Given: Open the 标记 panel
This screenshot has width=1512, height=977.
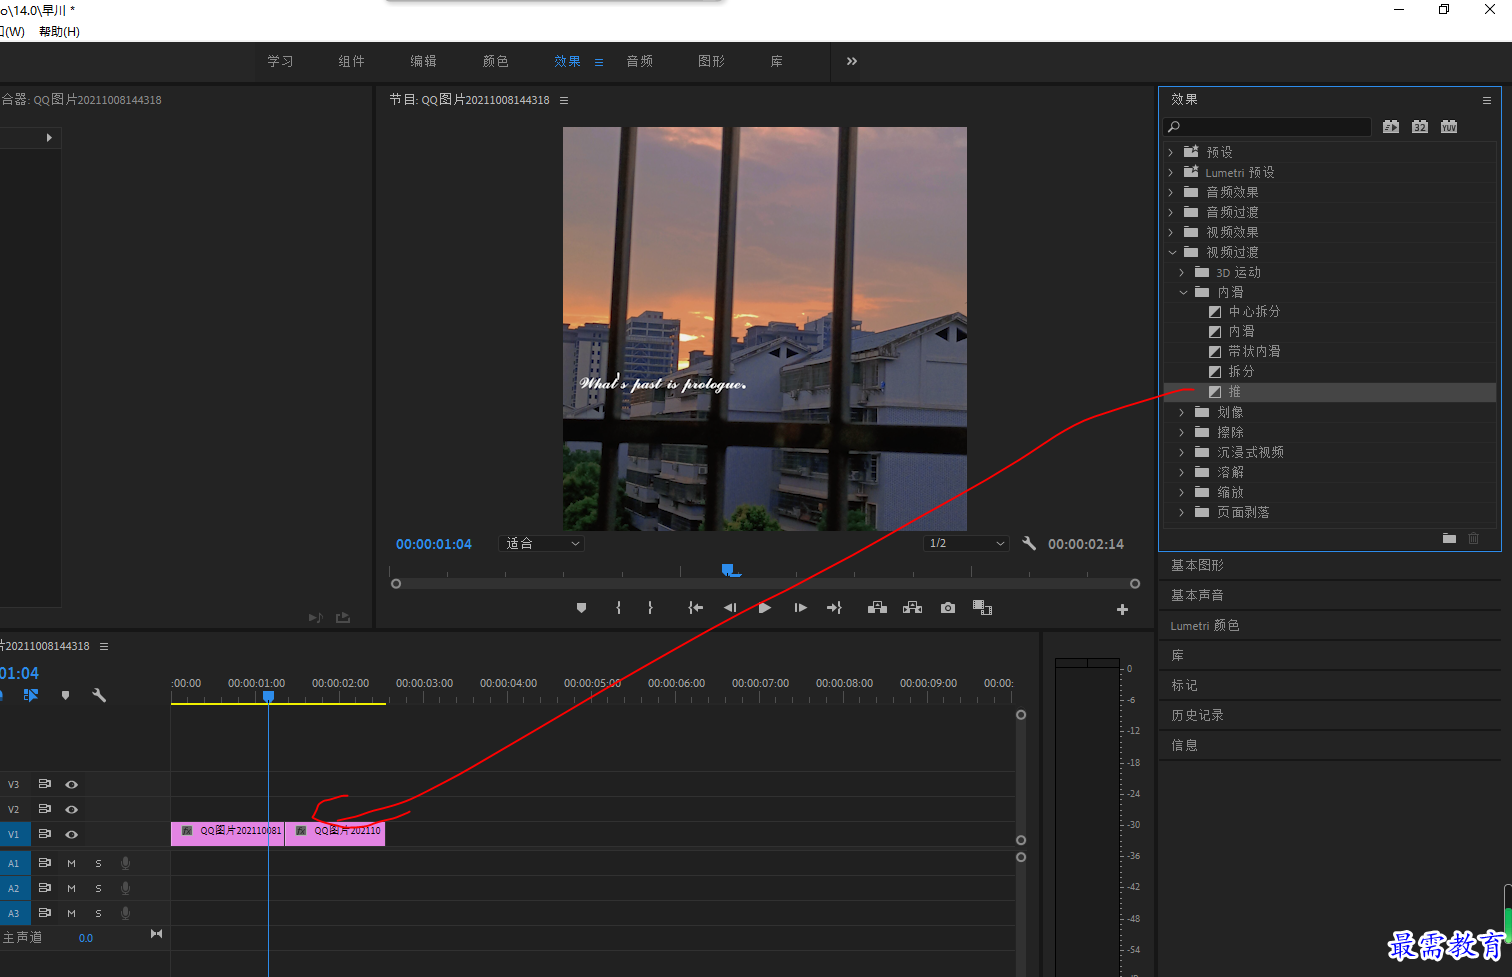Looking at the screenshot, I should 1184,685.
